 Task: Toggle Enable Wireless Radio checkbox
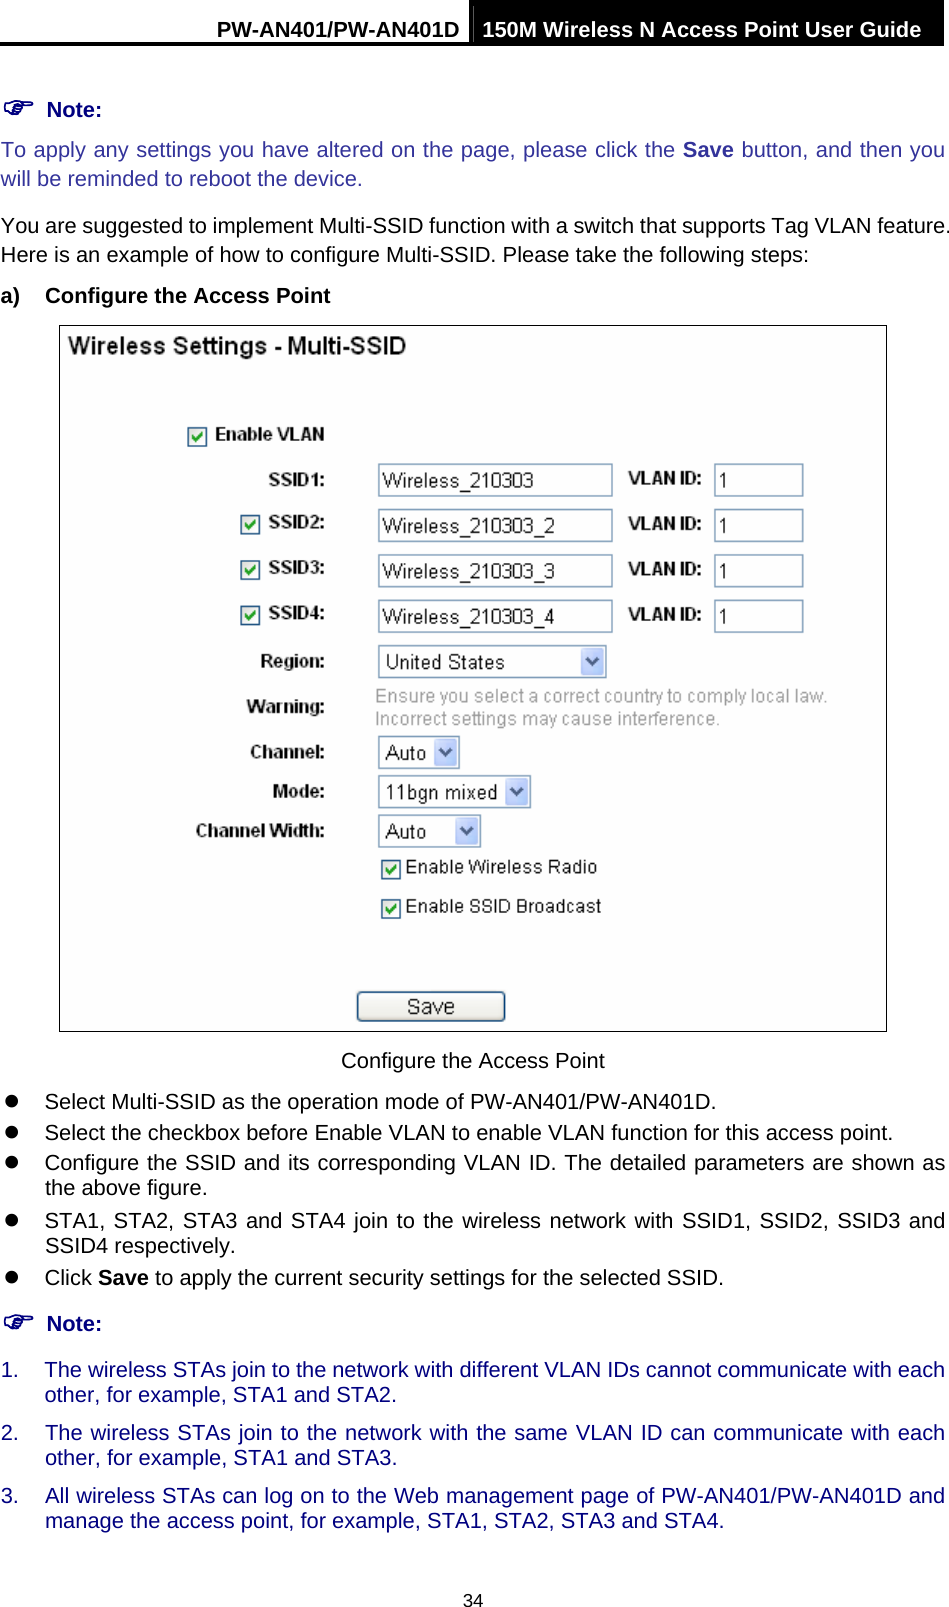[391, 869]
